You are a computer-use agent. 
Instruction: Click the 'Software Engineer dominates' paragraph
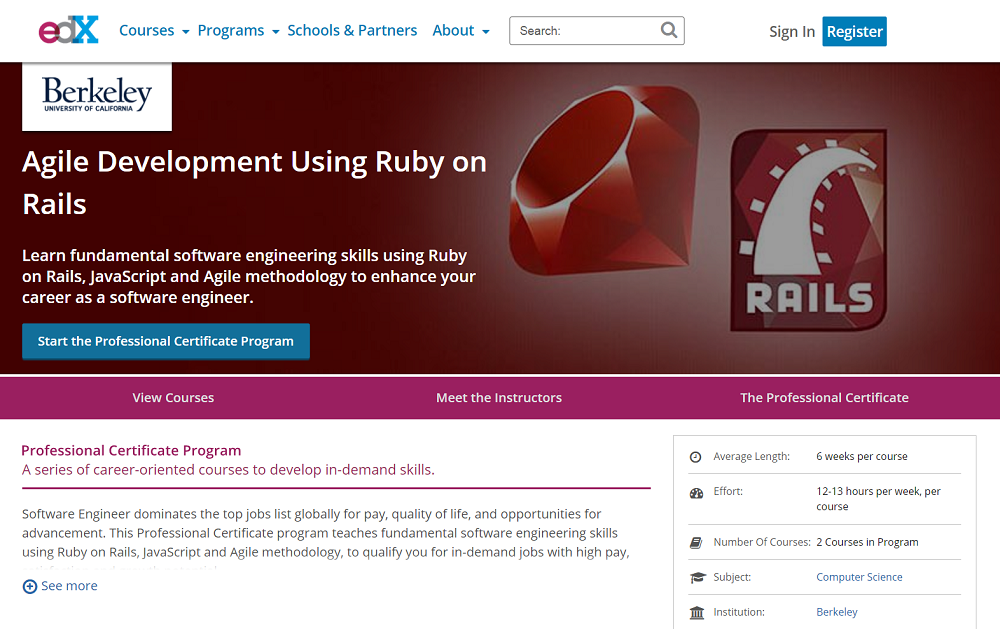325,533
